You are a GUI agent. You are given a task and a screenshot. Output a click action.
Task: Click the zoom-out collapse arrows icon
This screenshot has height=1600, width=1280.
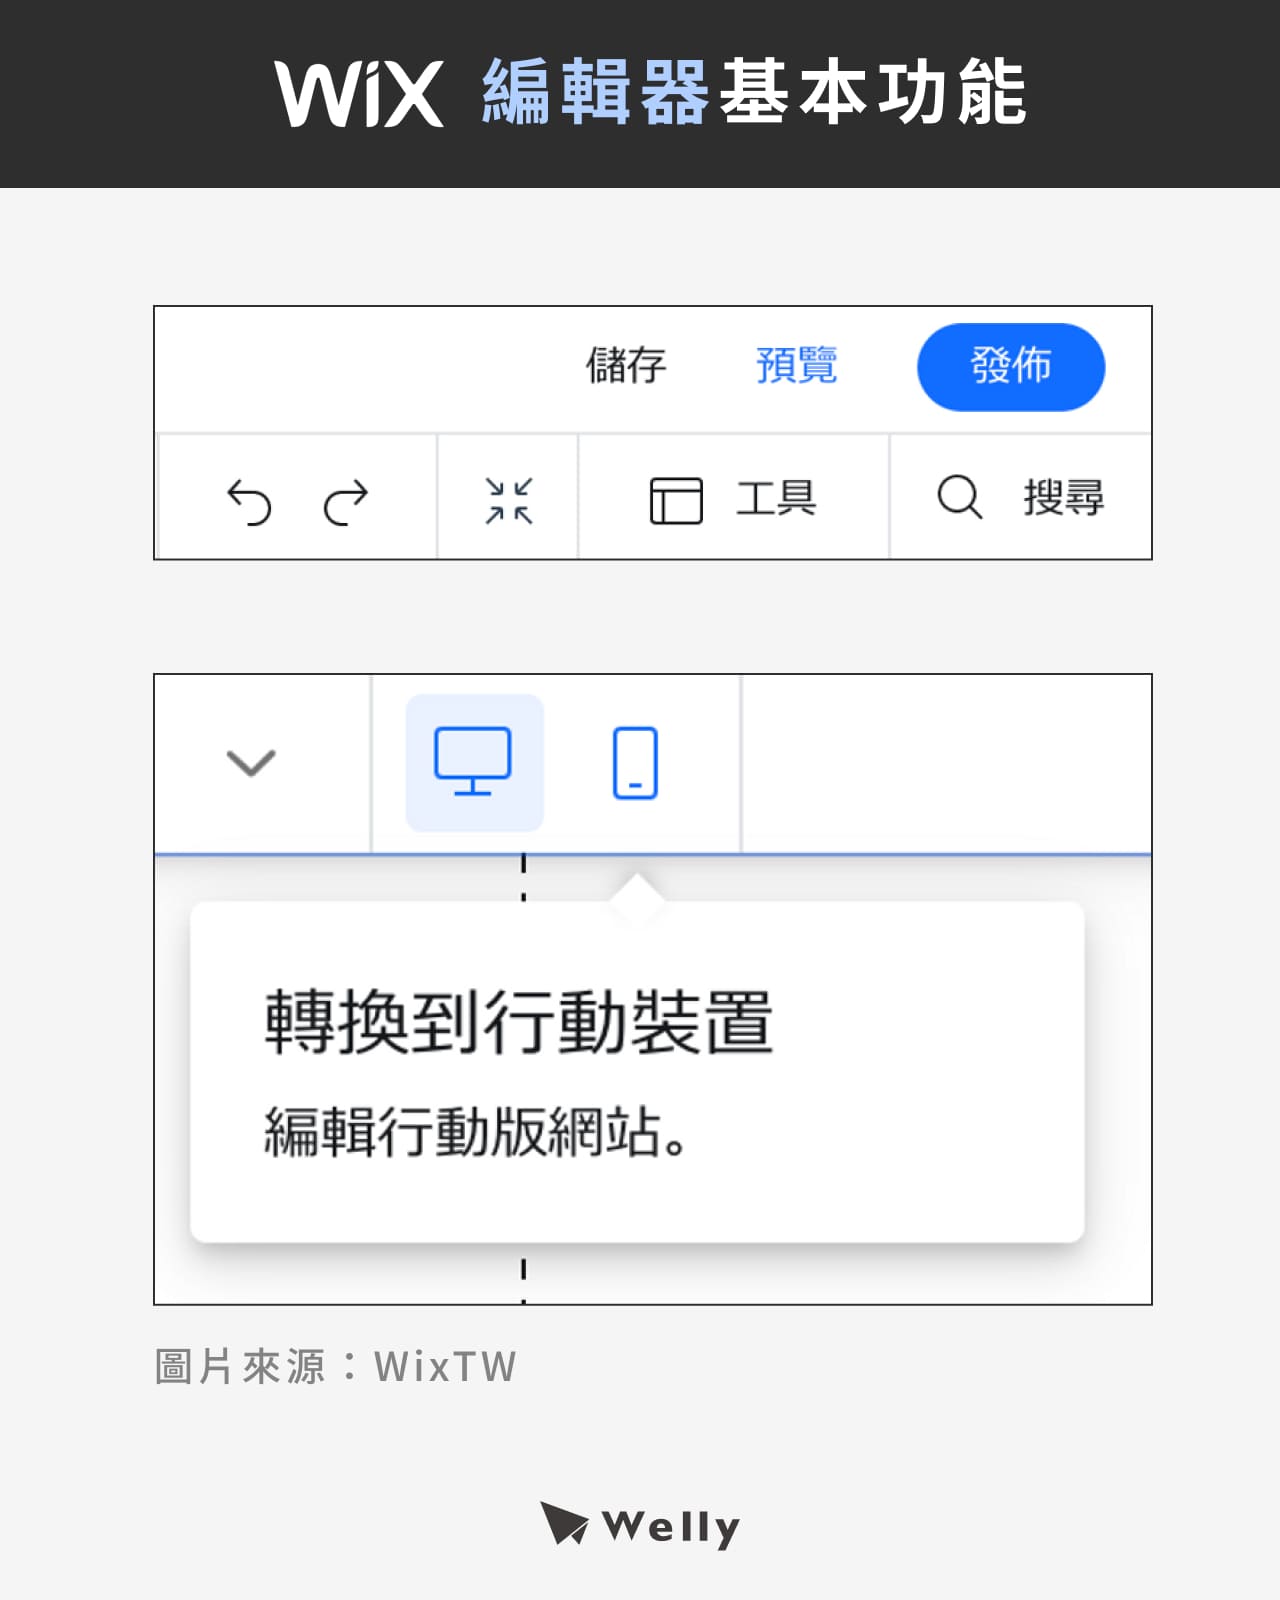coord(509,500)
